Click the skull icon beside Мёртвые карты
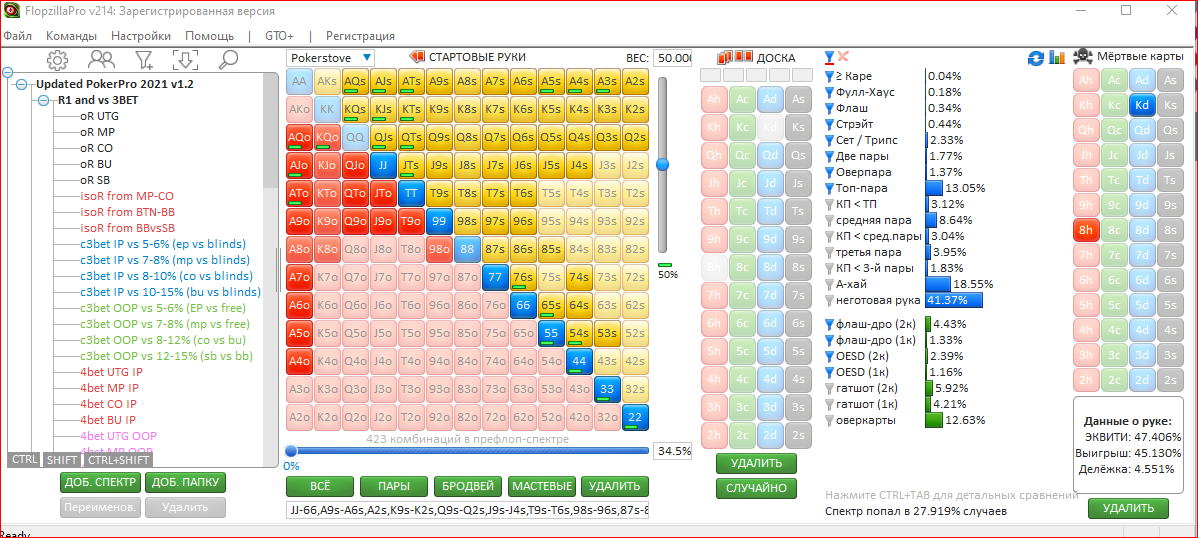The image size is (1198, 538). click(1082, 57)
